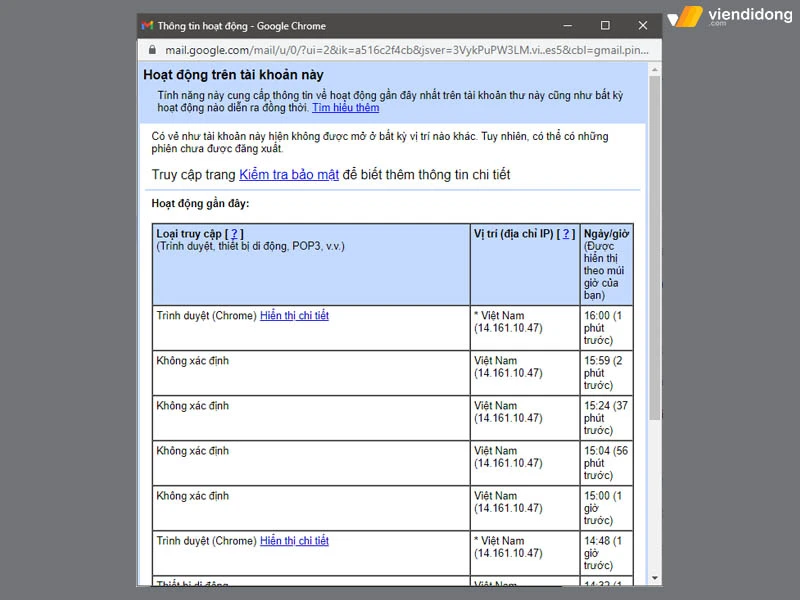Open the 'Tìm hiểu thêm' link
Image resolution: width=800 pixels, height=600 pixels.
tap(345, 108)
